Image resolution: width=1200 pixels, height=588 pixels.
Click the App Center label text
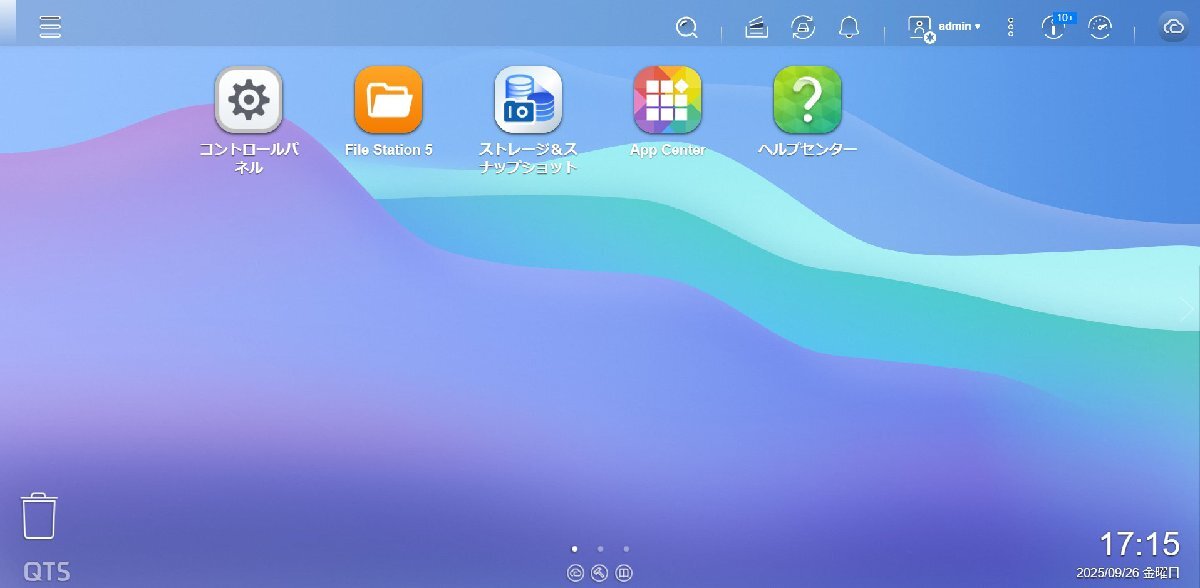click(x=668, y=150)
